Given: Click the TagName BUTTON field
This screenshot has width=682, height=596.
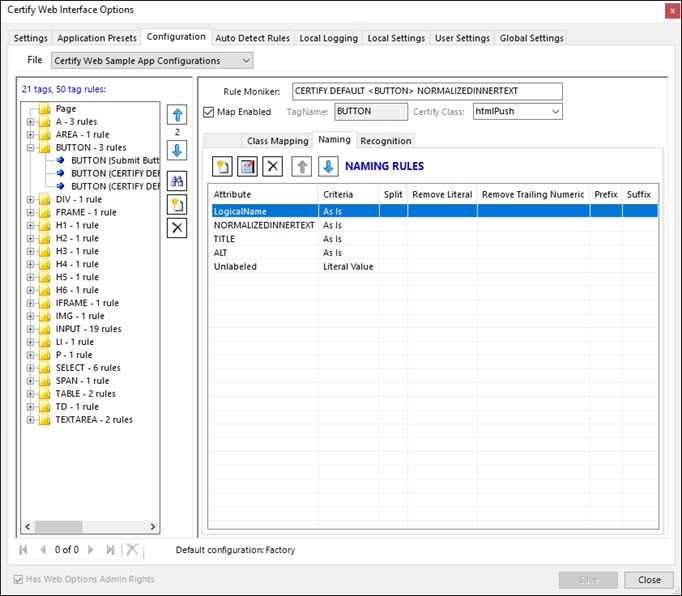Looking at the screenshot, I should (371, 112).
